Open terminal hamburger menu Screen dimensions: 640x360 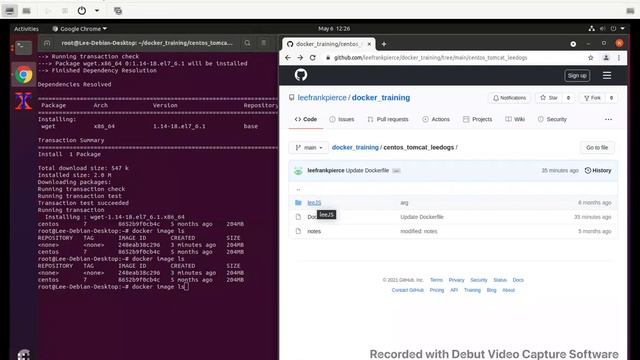[x=264, y=43]
